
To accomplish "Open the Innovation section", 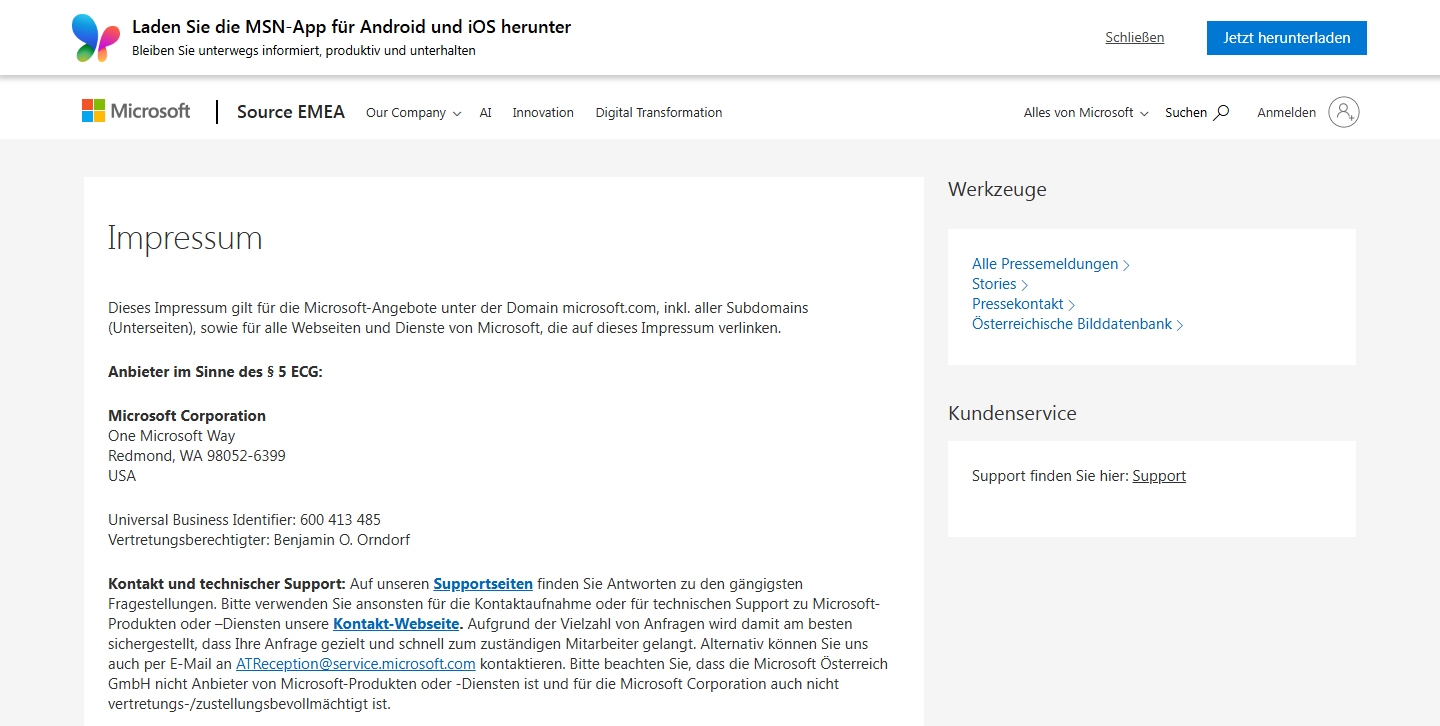I will 543,113.
